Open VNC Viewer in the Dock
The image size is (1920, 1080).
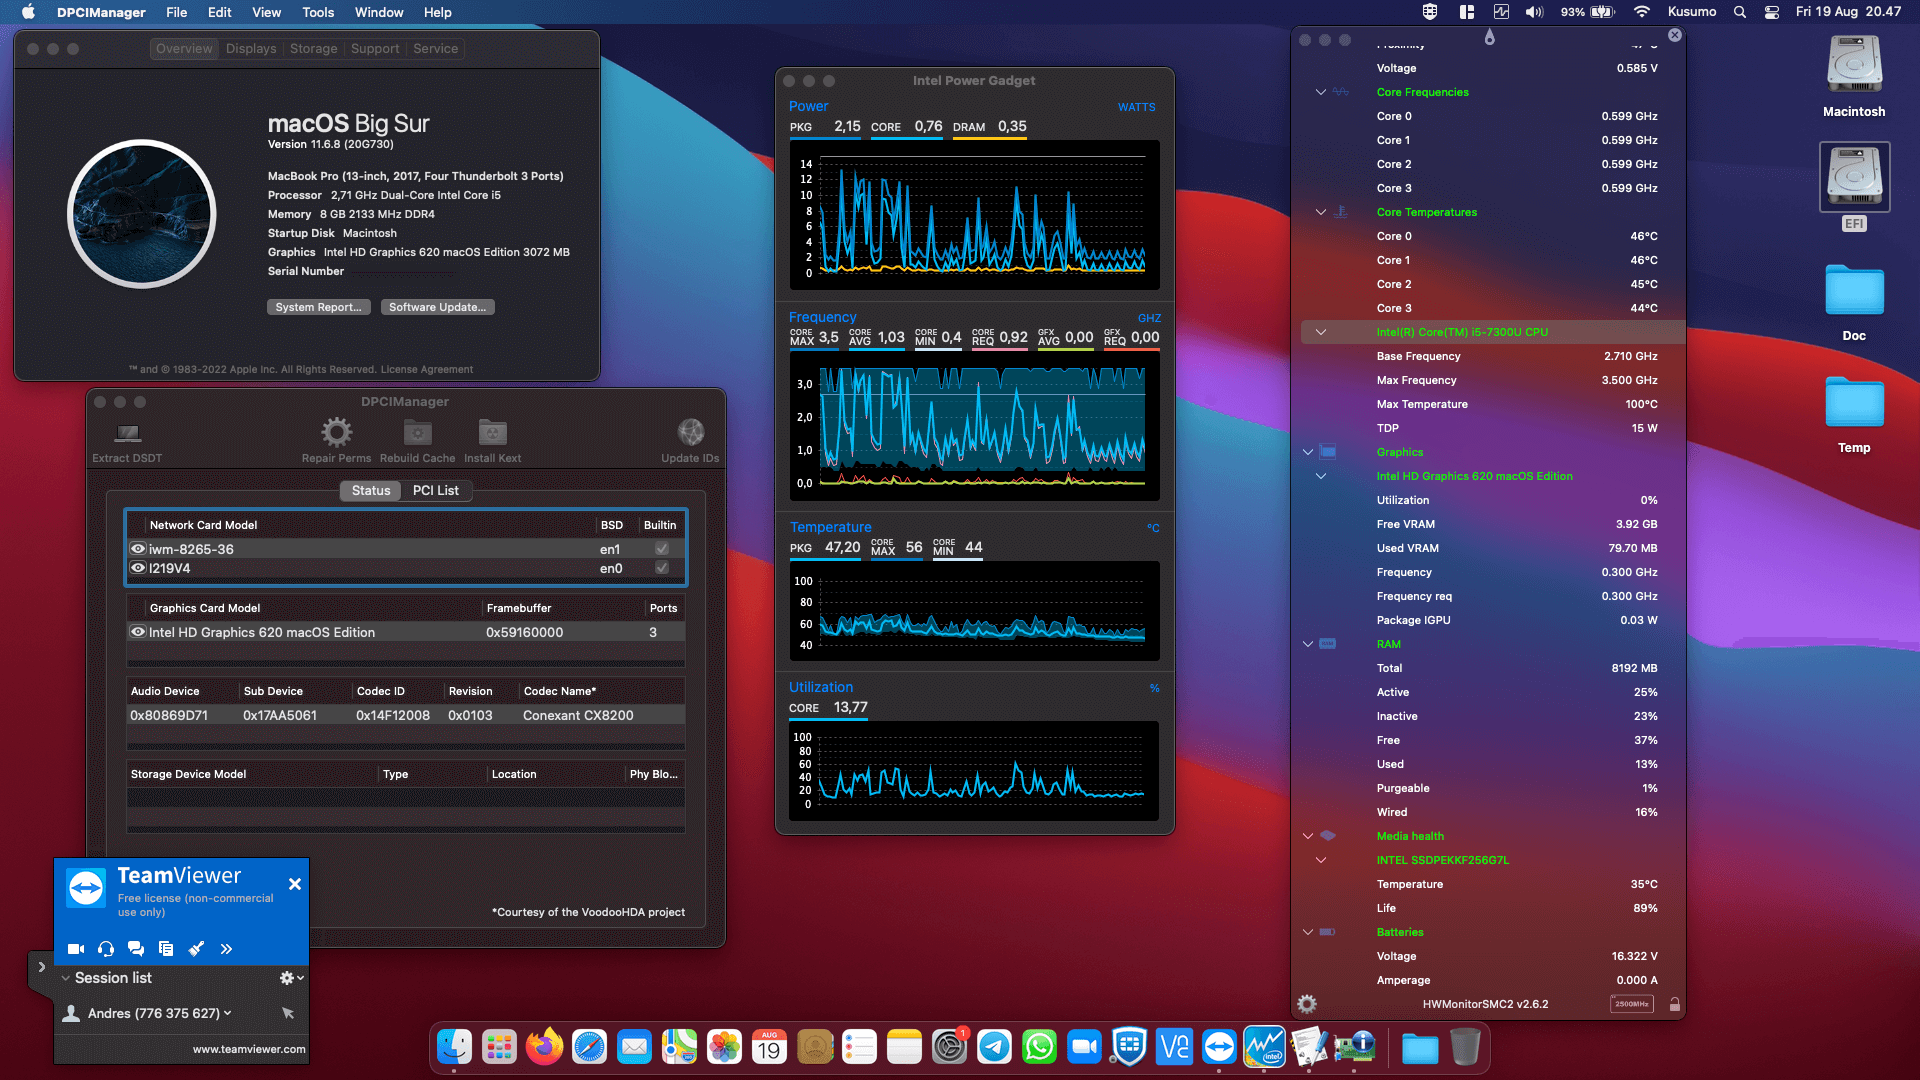pyautogui.click(x=1174, y=1047)
